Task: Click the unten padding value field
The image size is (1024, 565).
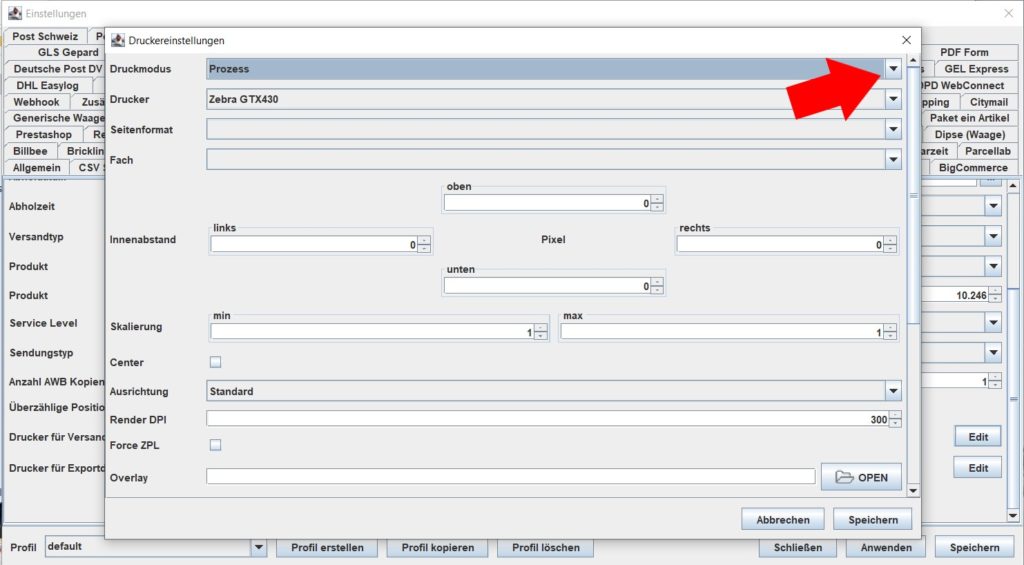Action: click(547, 285)
